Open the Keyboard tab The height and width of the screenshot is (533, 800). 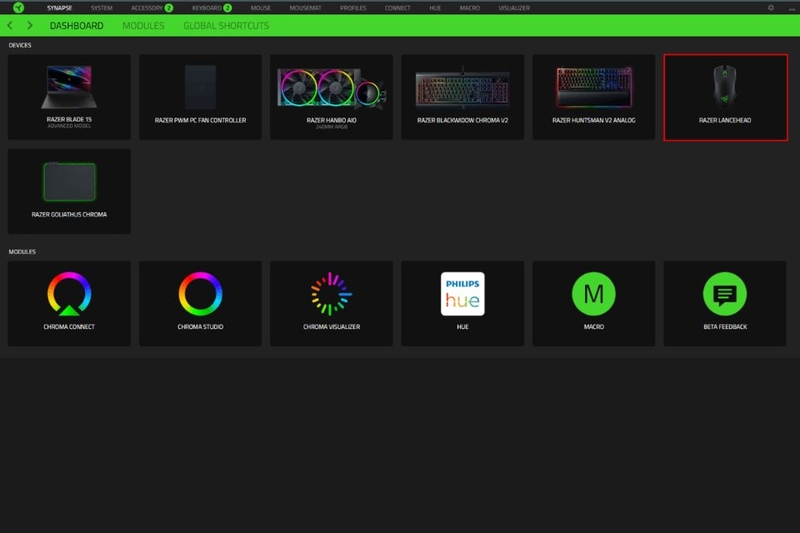(x=207, y=8)
